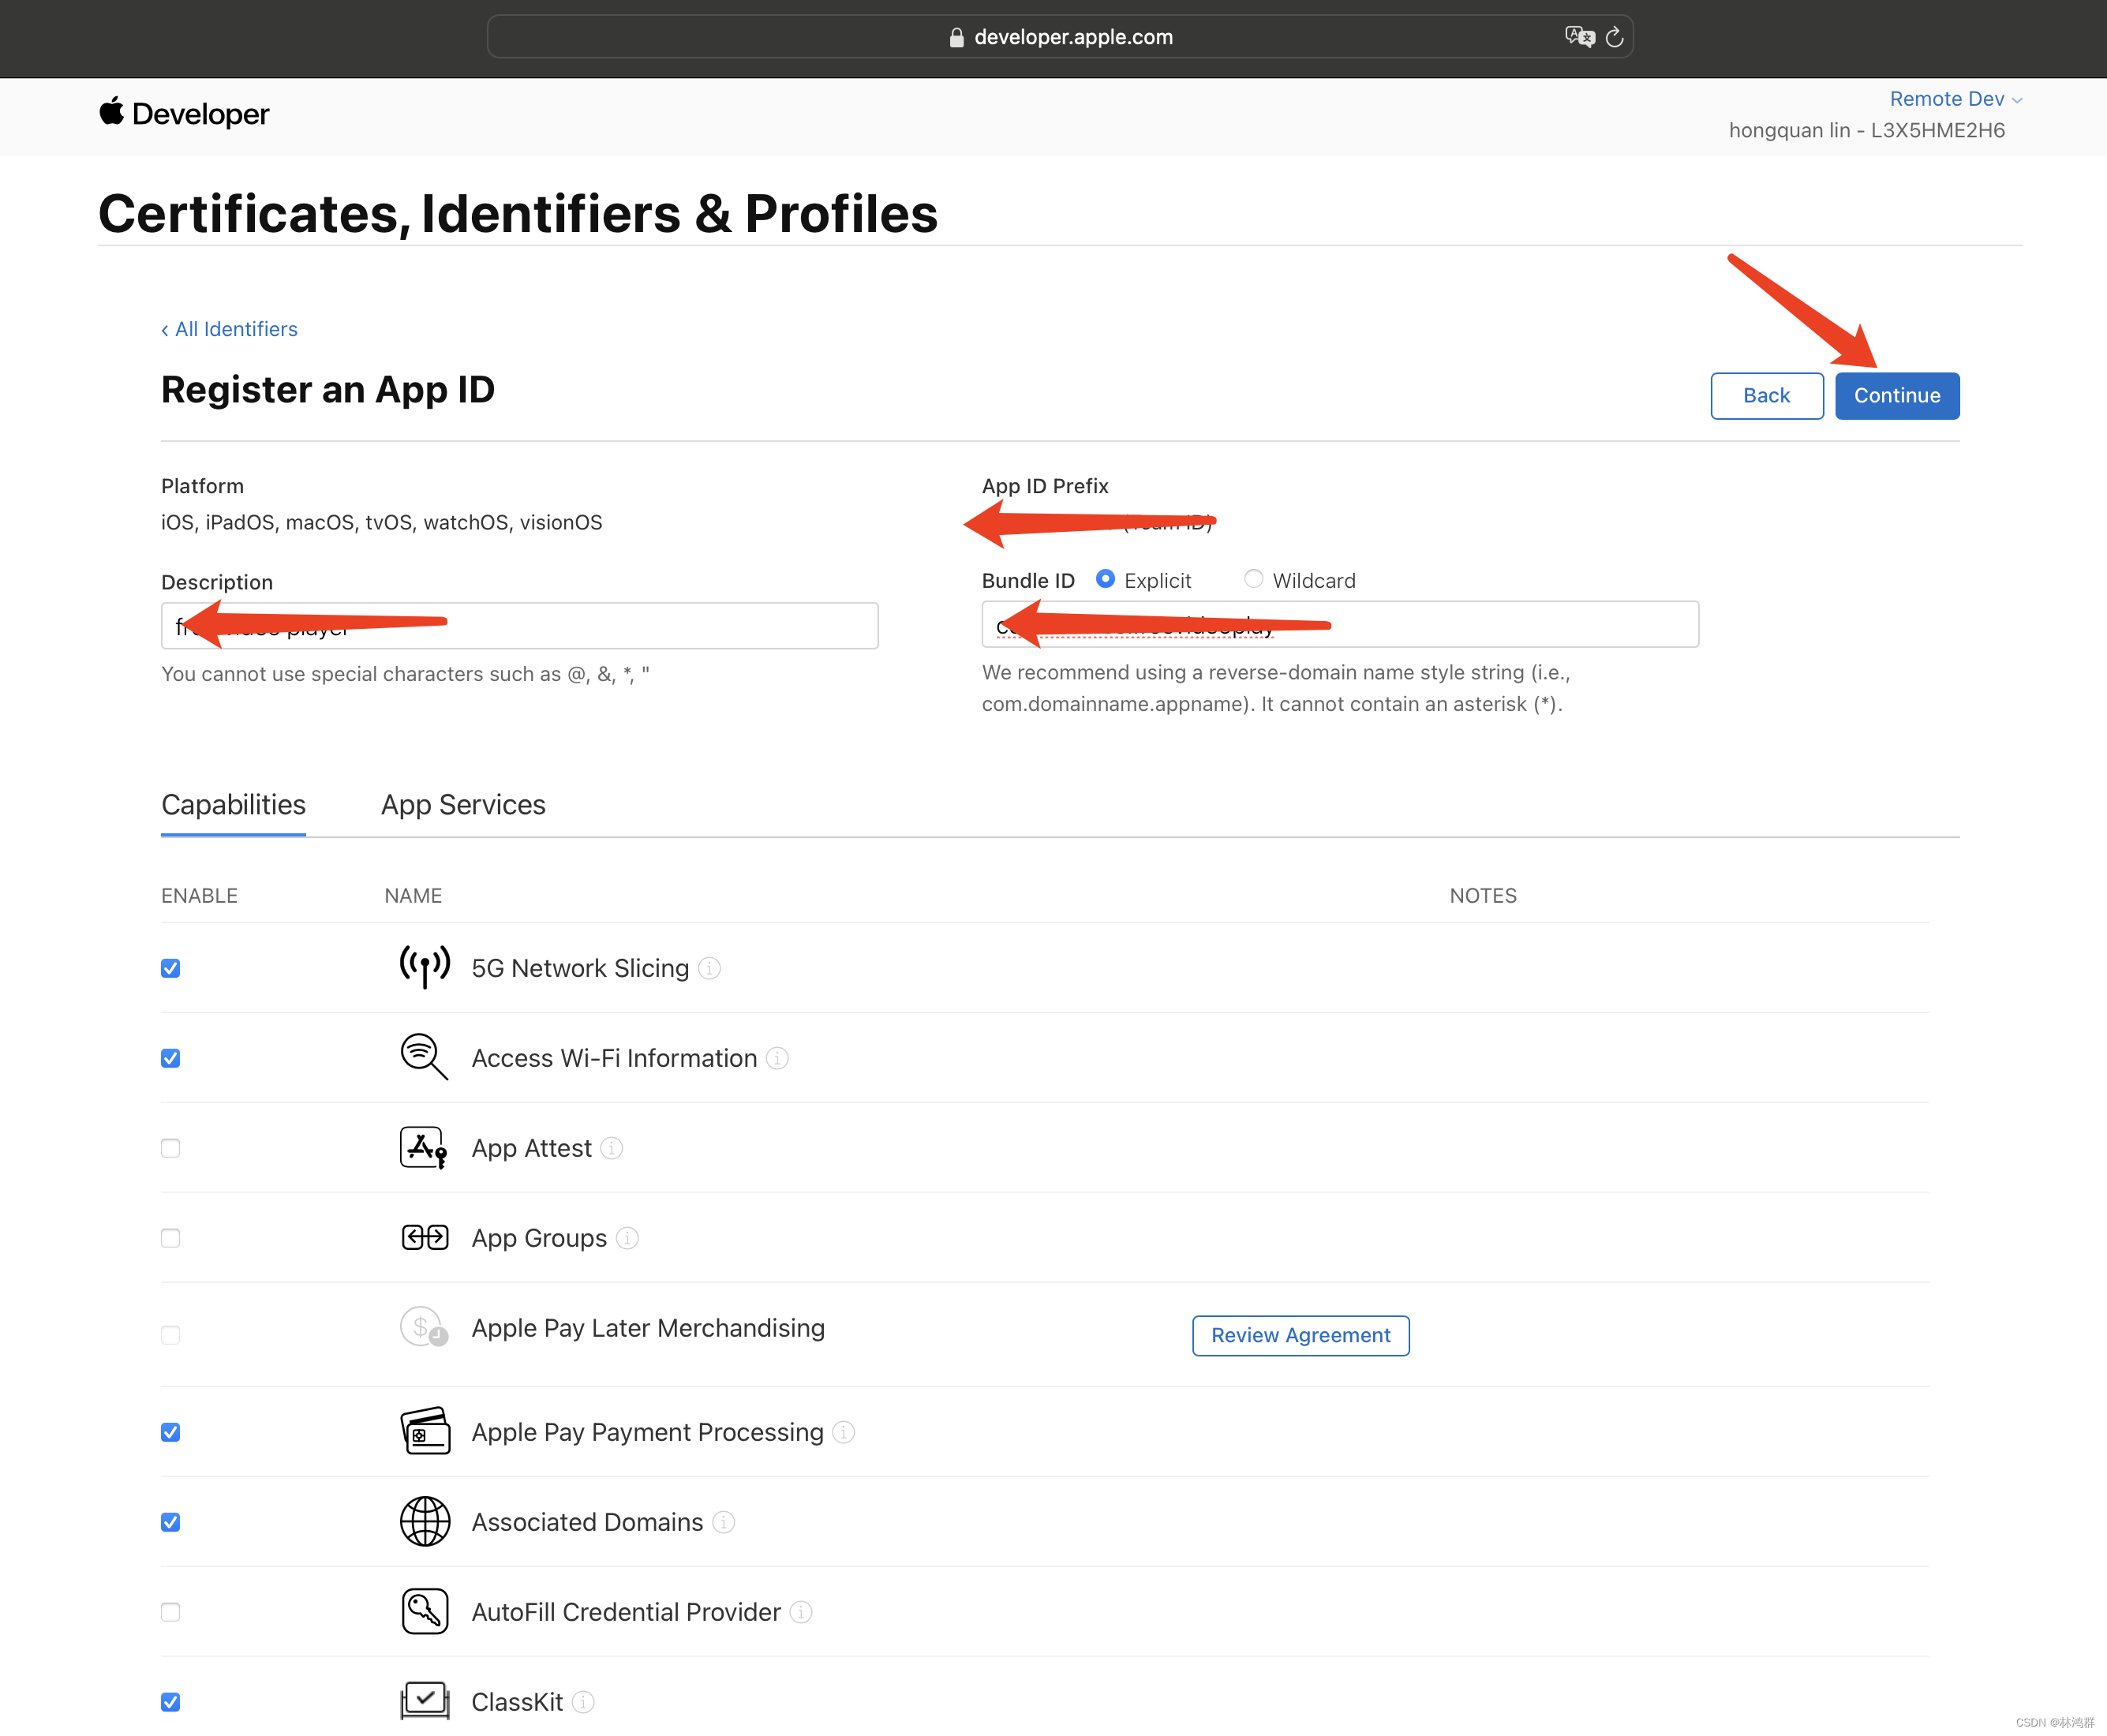Click the Apple Pay Later Merchandising label
The height and width of the screenshot is (1736, 2107).
pos(648,1328)
